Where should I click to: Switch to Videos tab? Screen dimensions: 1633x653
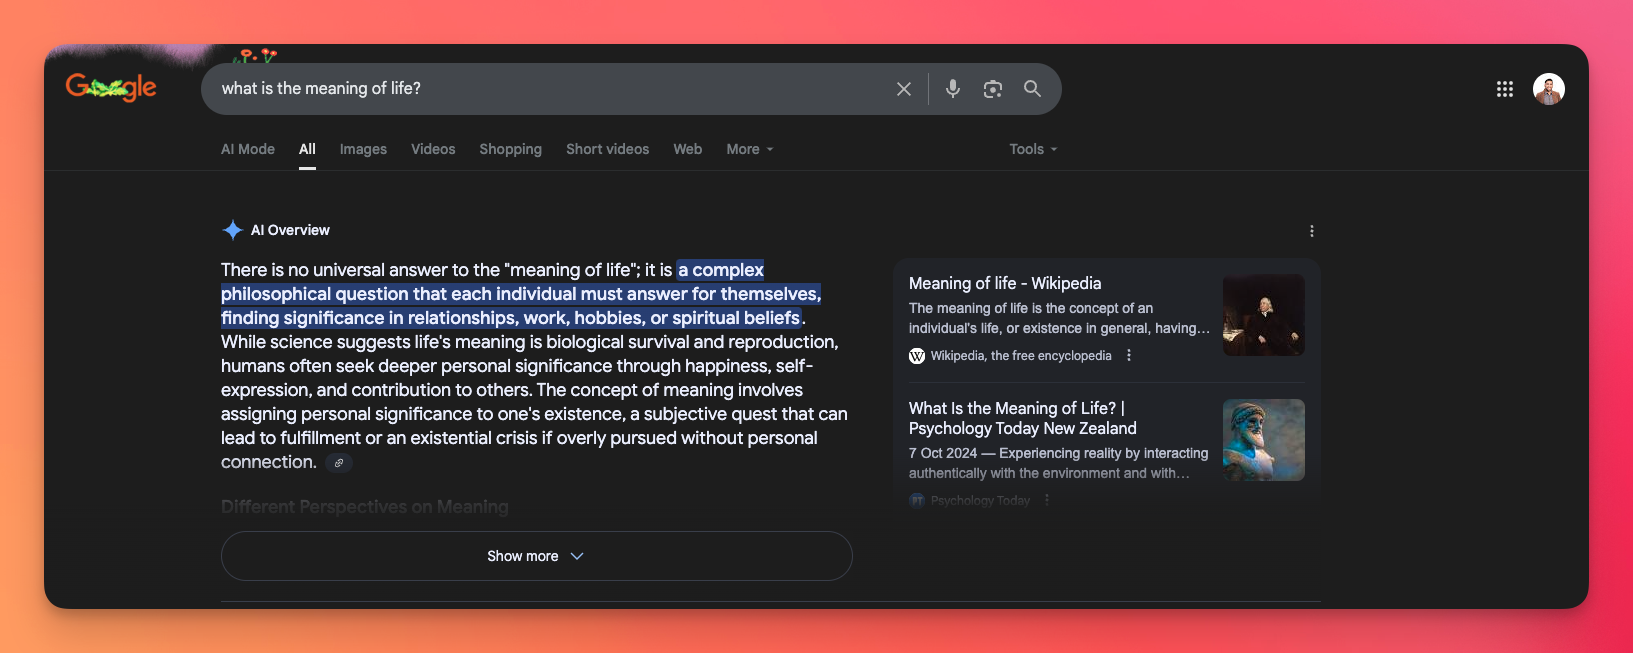click(x=433, y=149)
